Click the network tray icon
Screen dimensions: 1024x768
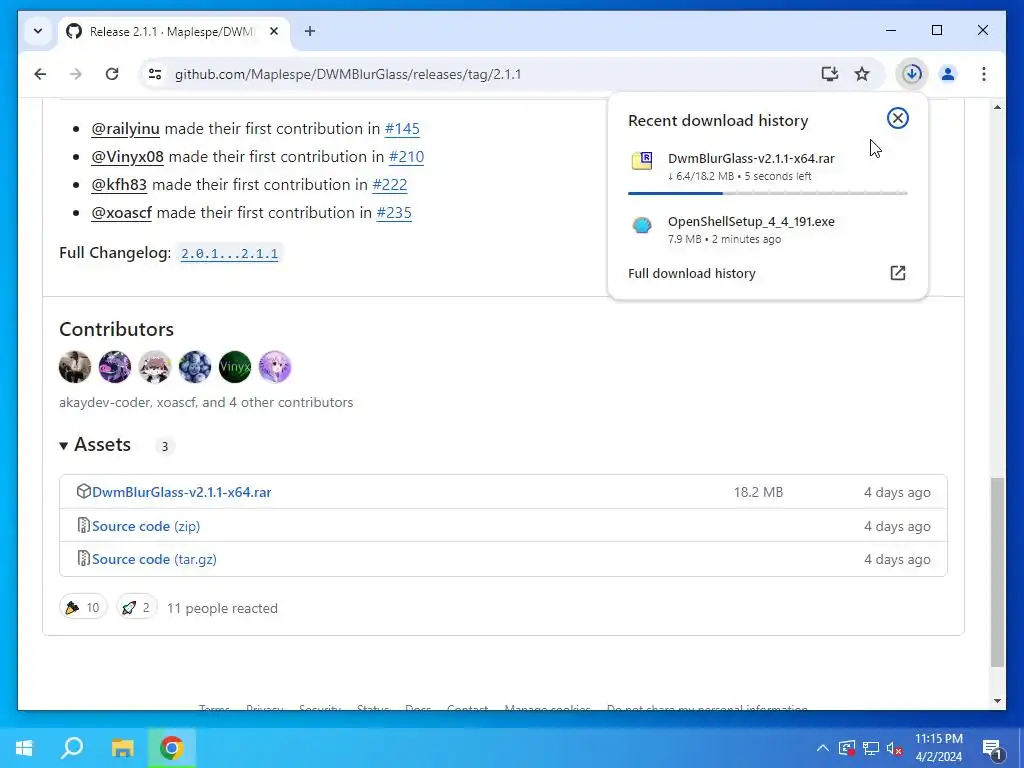[871, 748]
